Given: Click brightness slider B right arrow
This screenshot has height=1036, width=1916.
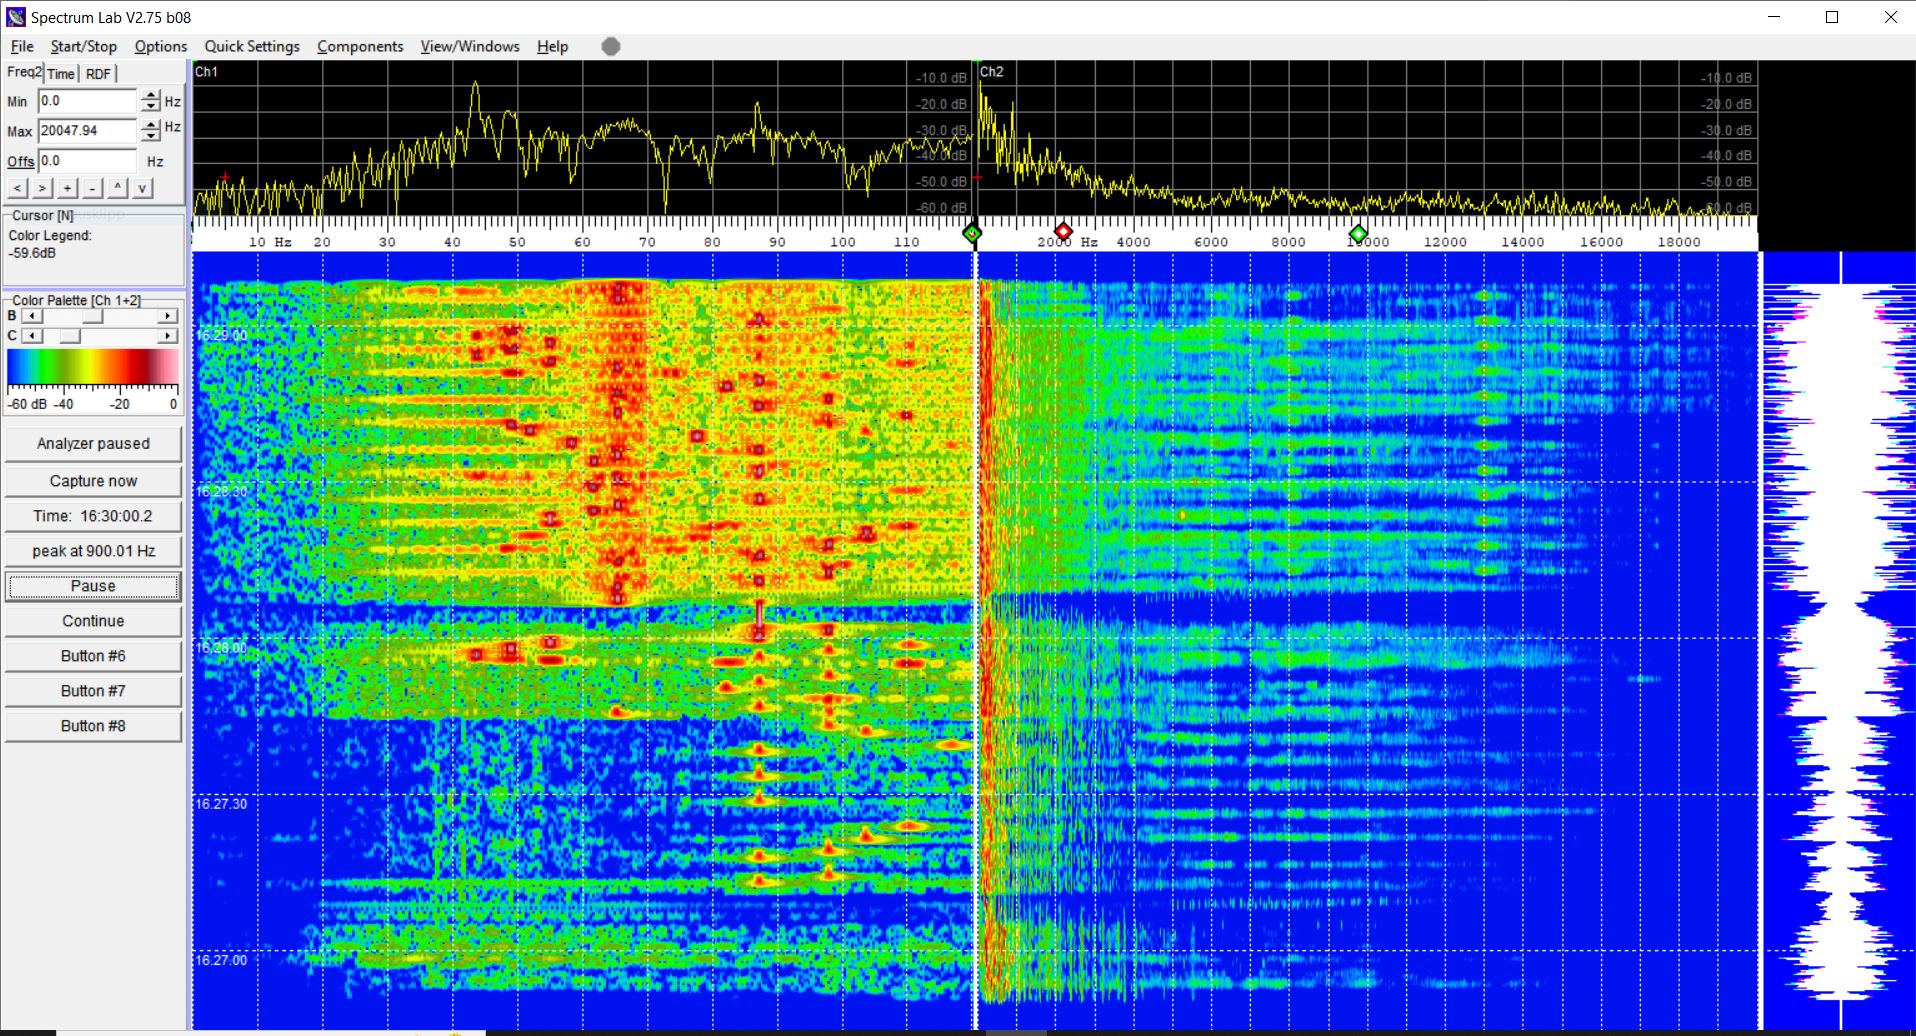Looking at the screenshot, I should (168, 316).
